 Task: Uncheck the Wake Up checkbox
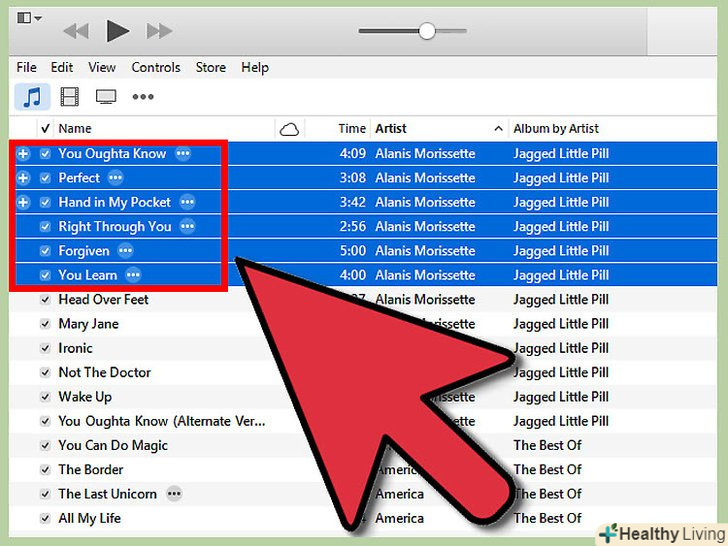[x=45, y=397]
